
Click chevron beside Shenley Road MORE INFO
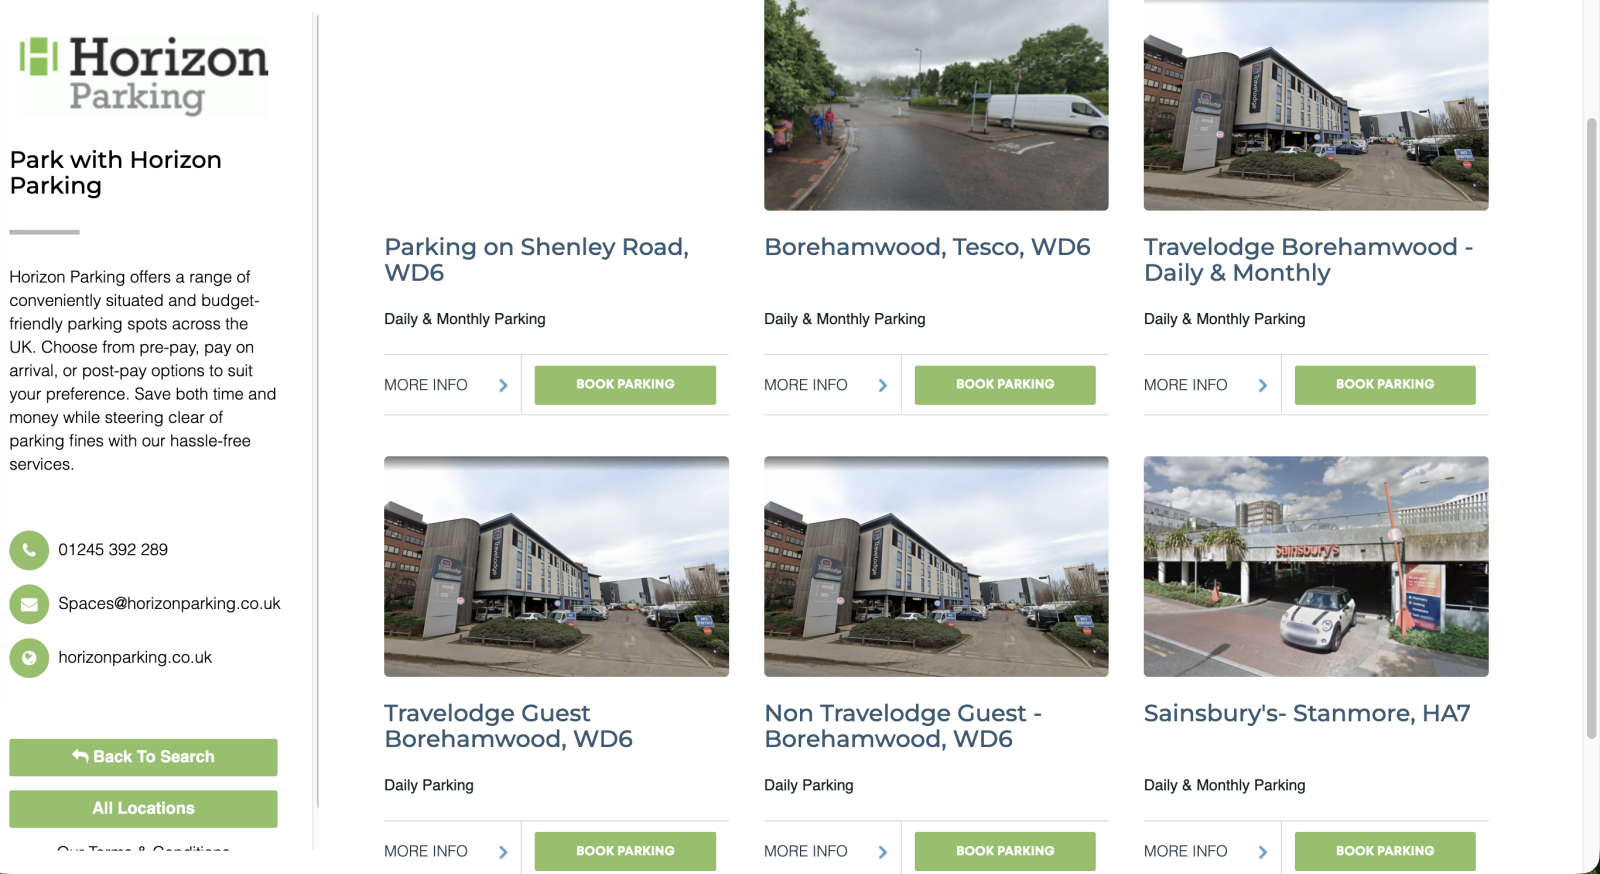(503, 385)
